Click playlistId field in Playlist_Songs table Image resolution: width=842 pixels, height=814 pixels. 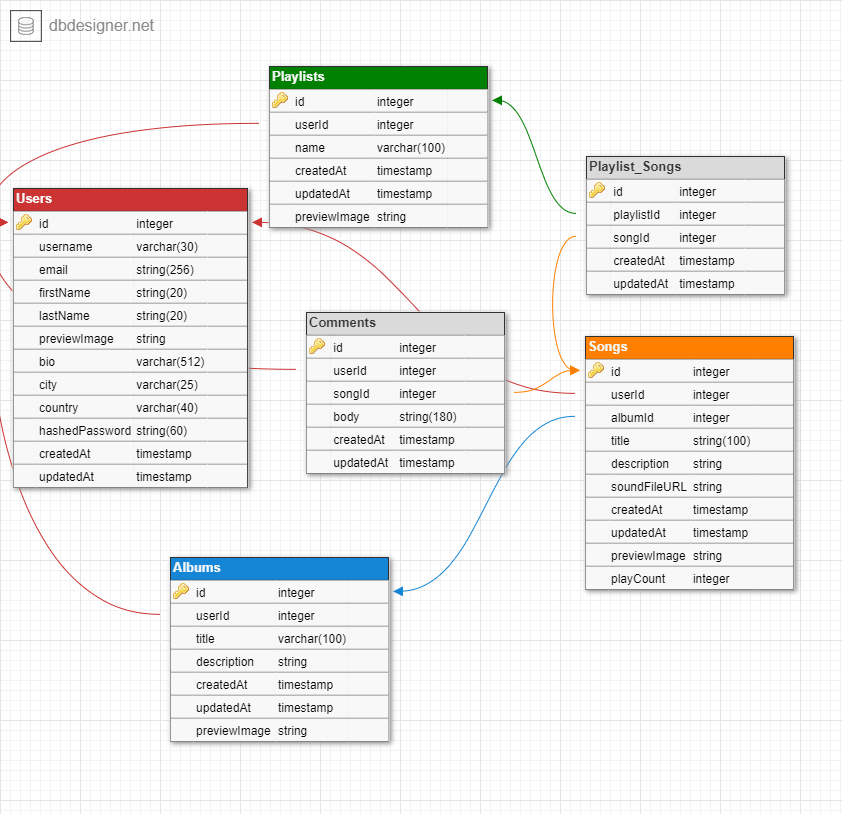[636, 215]
